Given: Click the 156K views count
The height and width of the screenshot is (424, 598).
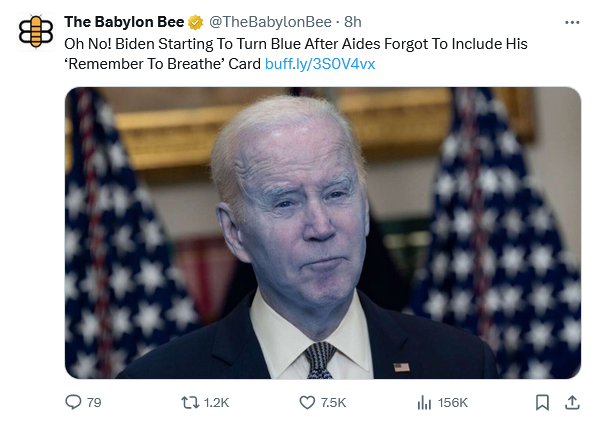Looking at the screenshot, I should (x=453, y=403).
